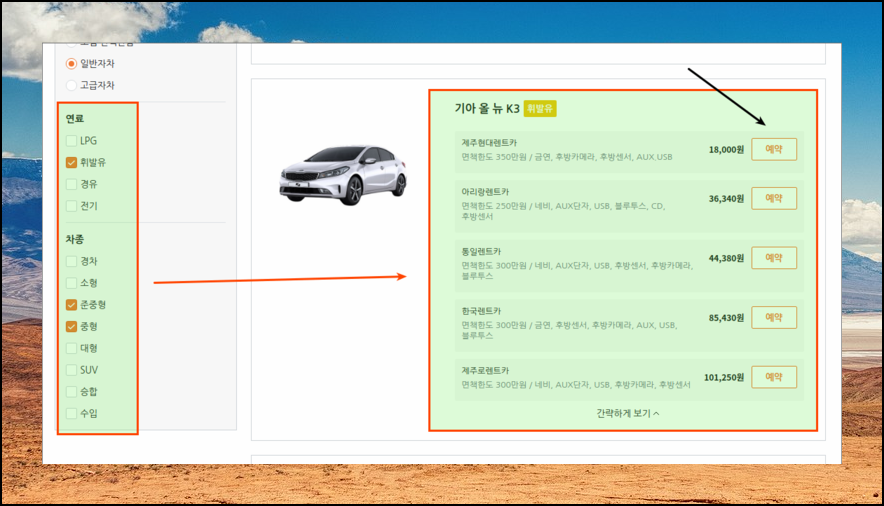Click 예약 for 한국렌트카 85,430원
884x506 pixels.
pyautogui.click(x=774, y=318)
